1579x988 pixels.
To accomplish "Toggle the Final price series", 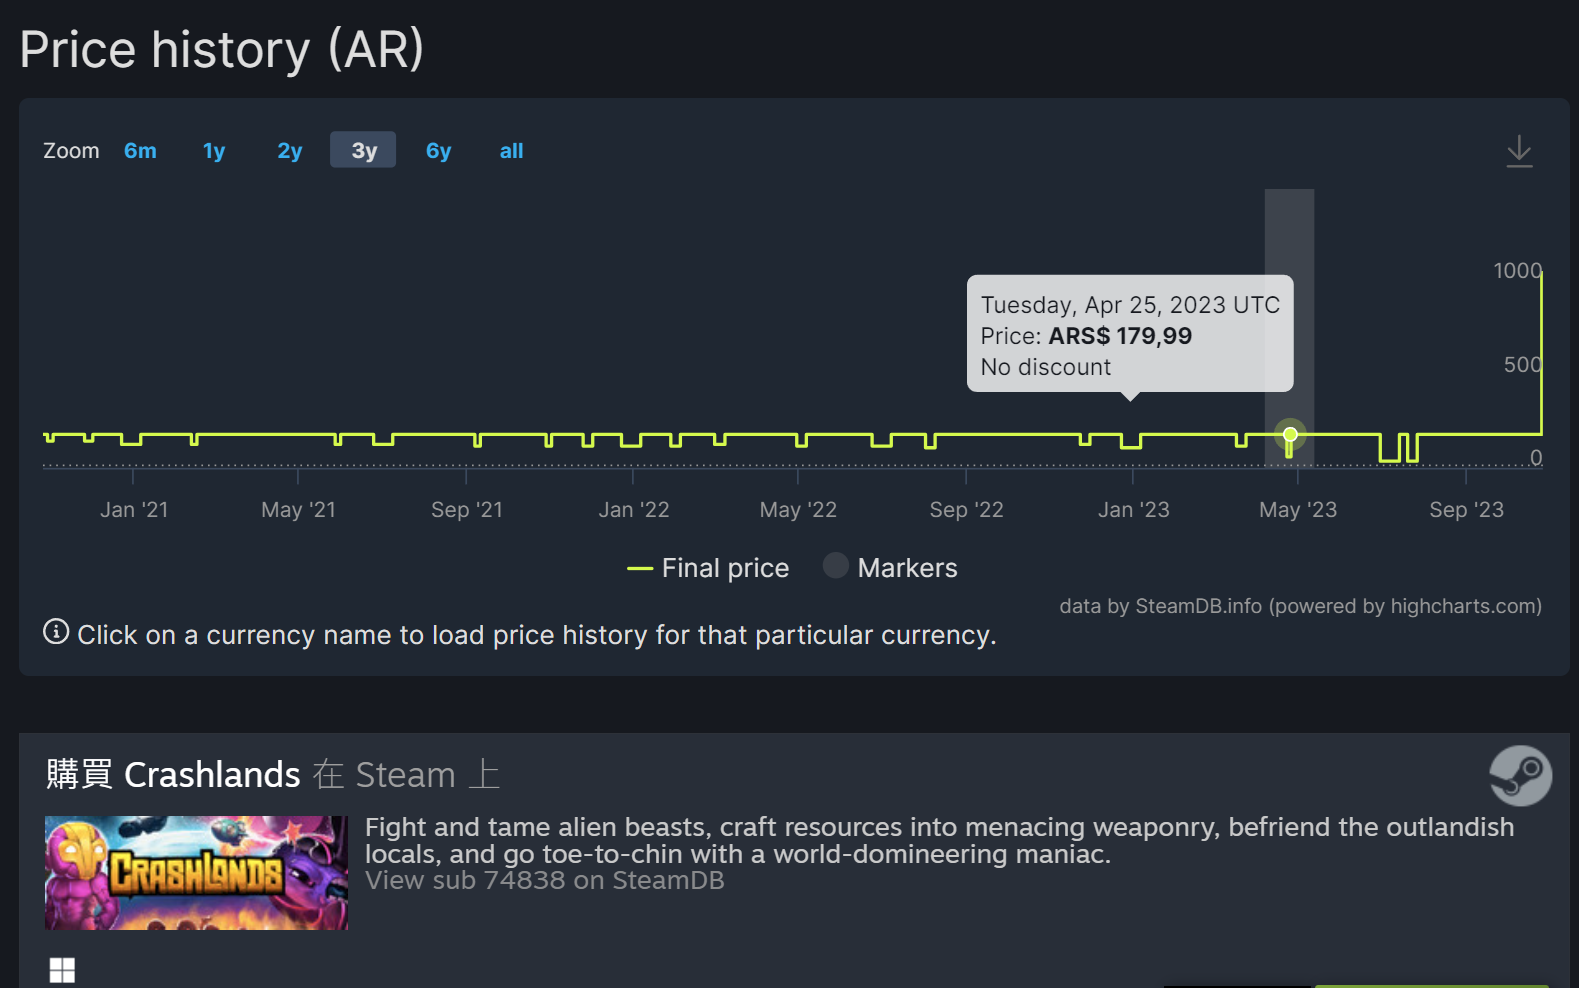I will pyautogui.click(x=708, y=568).
